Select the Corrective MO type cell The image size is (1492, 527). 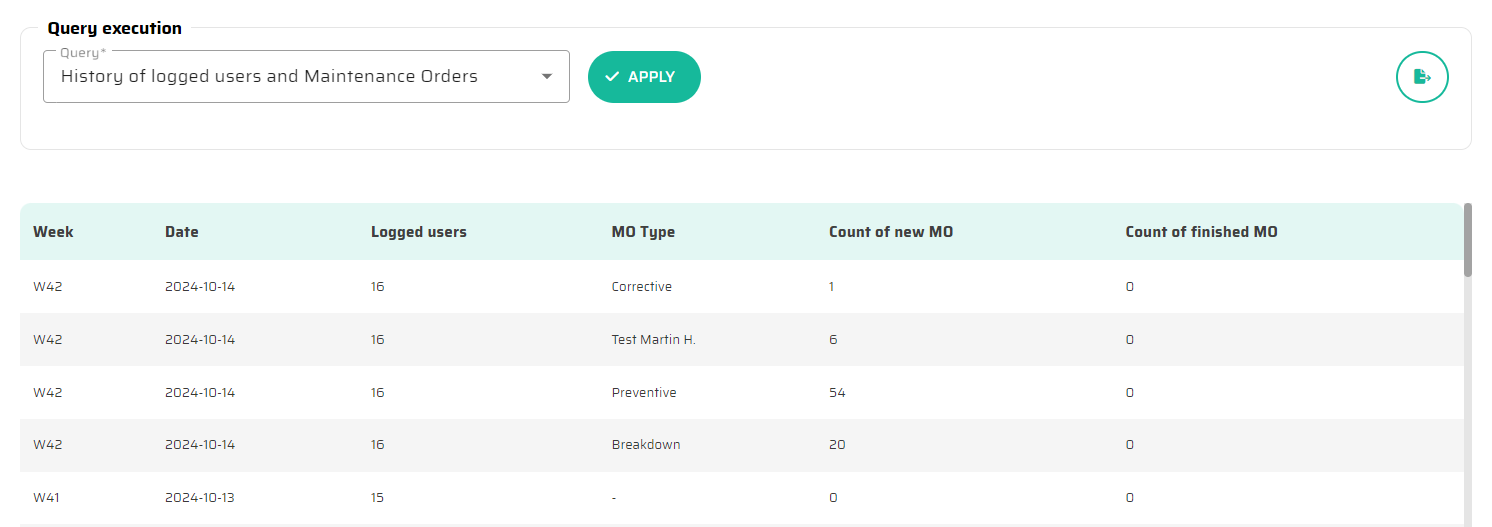pos(641,287)
